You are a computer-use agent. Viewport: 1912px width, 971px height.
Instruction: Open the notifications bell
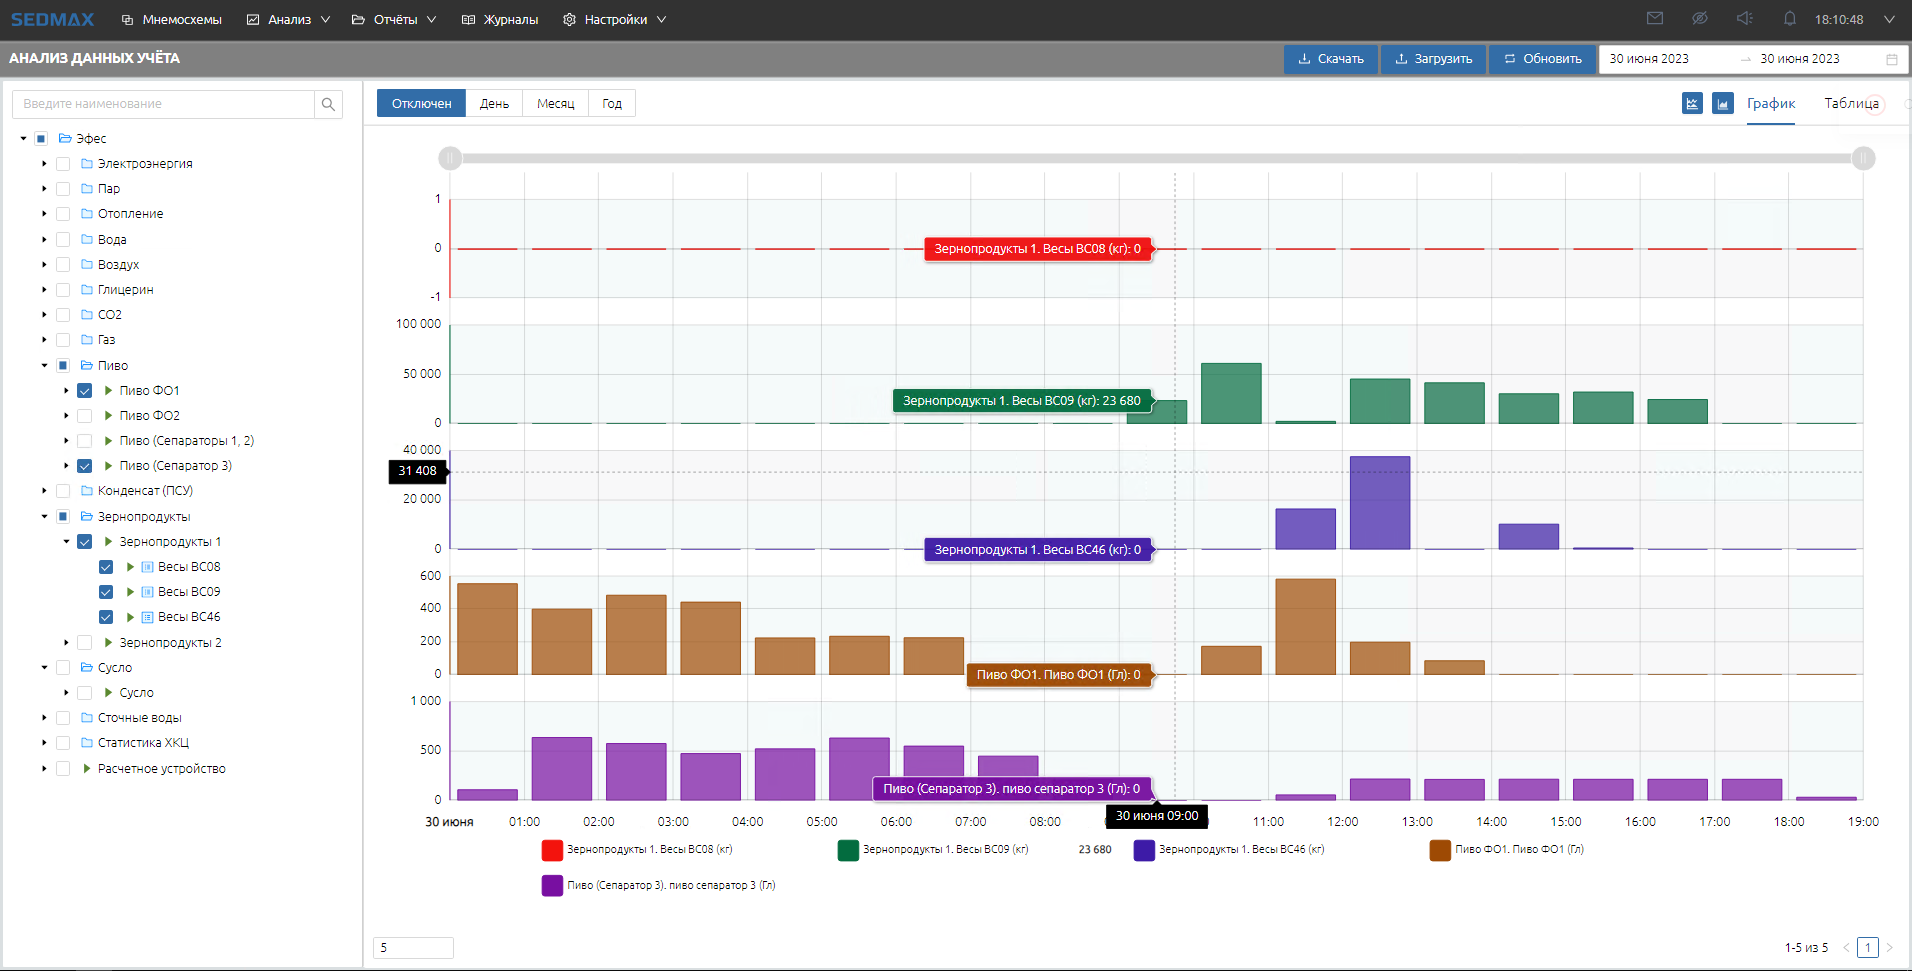click(x=1789, y=19)
